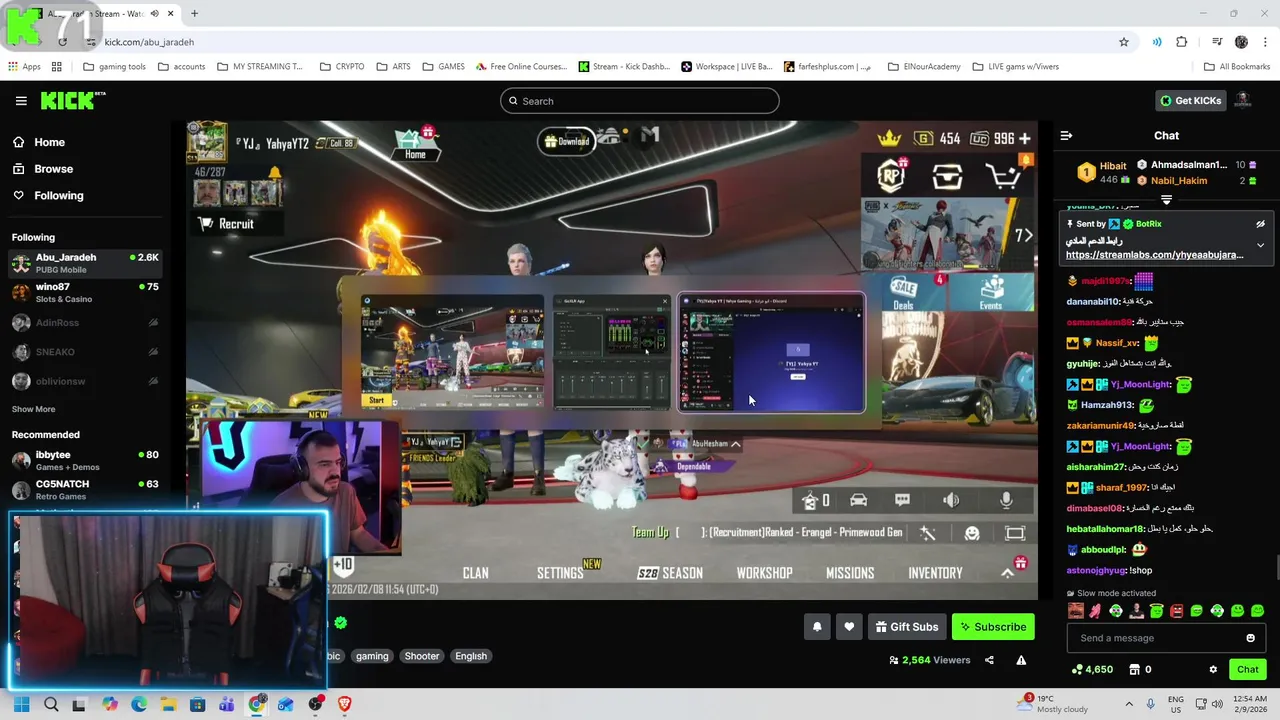The width and height of the screenshot is (1280, 720).
Task: Click the Shooter tag
Action: [422, 656]
